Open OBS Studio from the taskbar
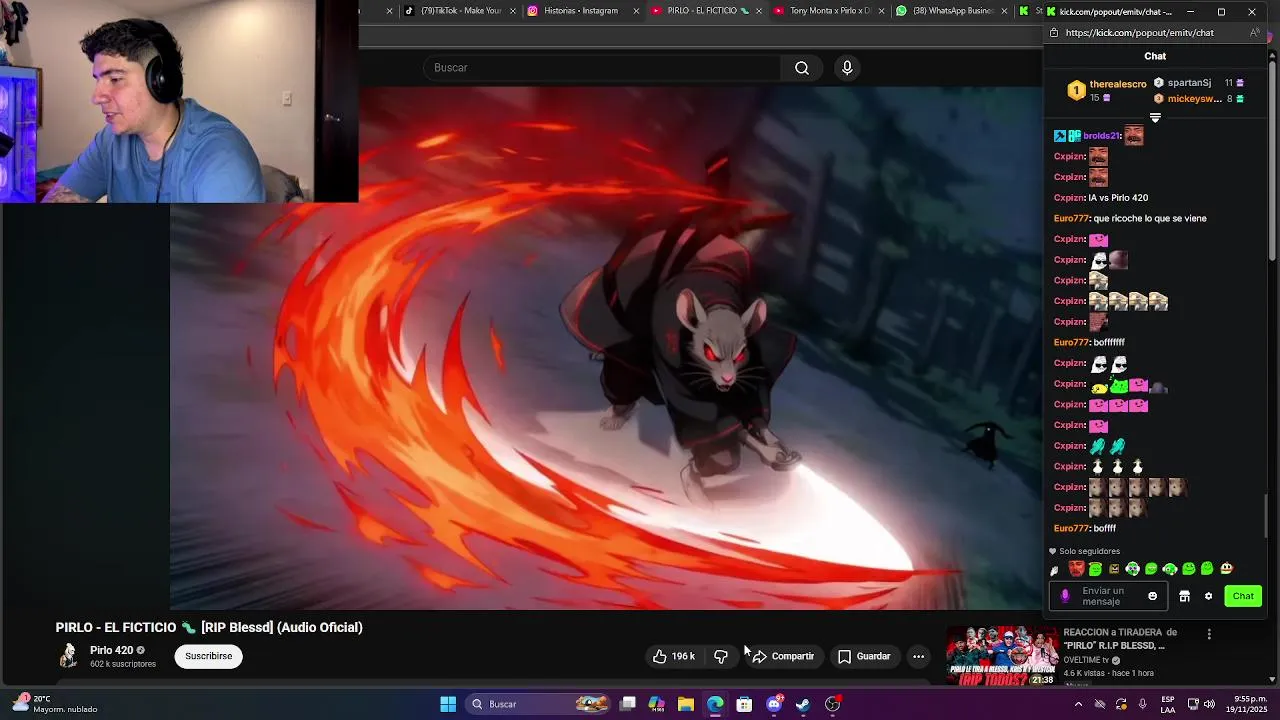1280x720 pixels. coord(833,704)
